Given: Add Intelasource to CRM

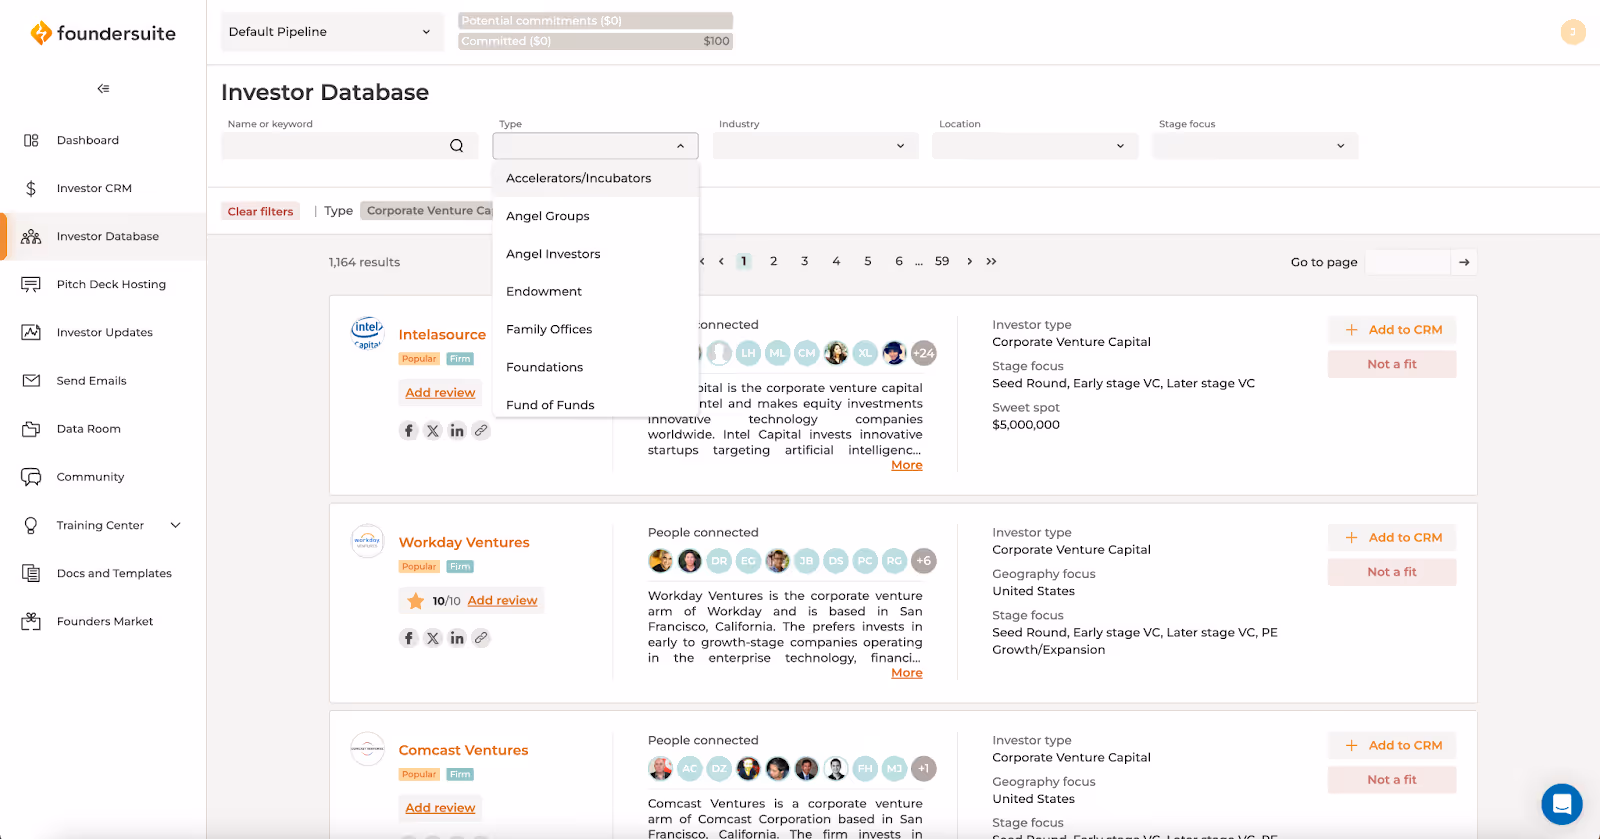Looking at the screenshot, I should pyautogui.click(x=1392, y=330).
